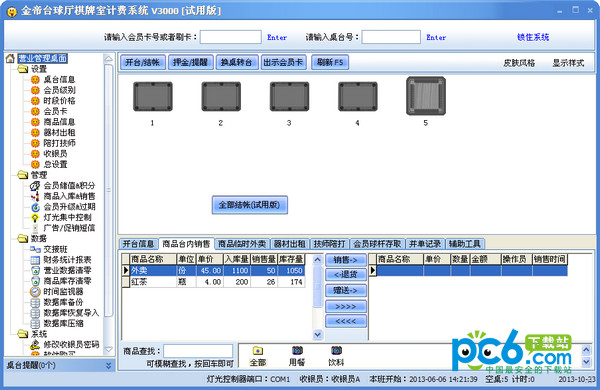The width and height of the screenshot is (600, 390).
Task: Click the 开台/结帐 toolbar button
Action: point(143,62)
